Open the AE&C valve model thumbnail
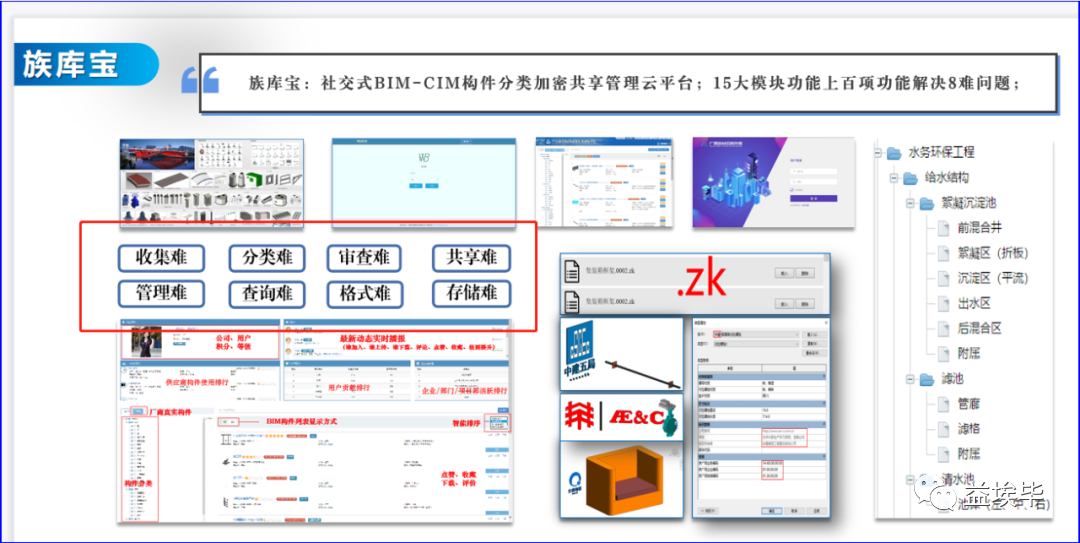Screen dimensions: 1080x543 pyautogui.click(x=622, y=418)
